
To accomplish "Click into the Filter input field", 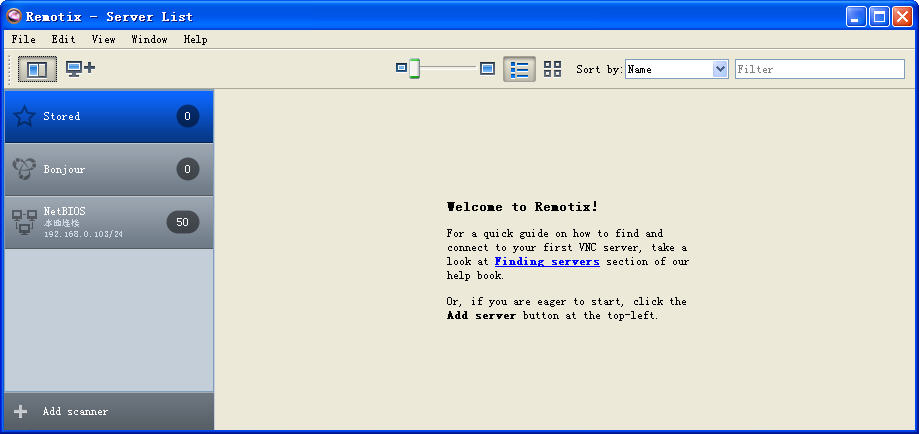I will point(820,69).
